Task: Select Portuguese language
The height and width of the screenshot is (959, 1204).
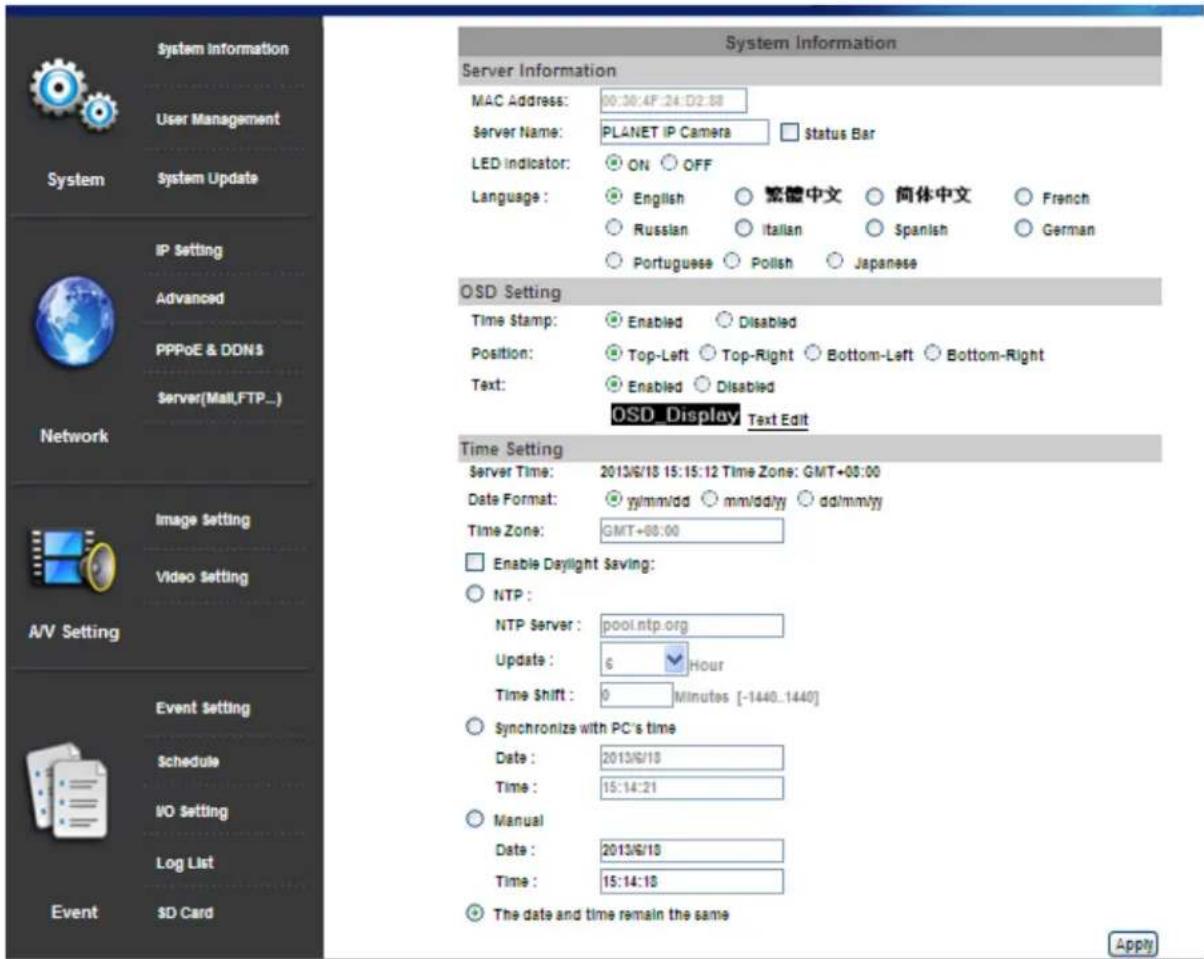Action: coord(614,262)
